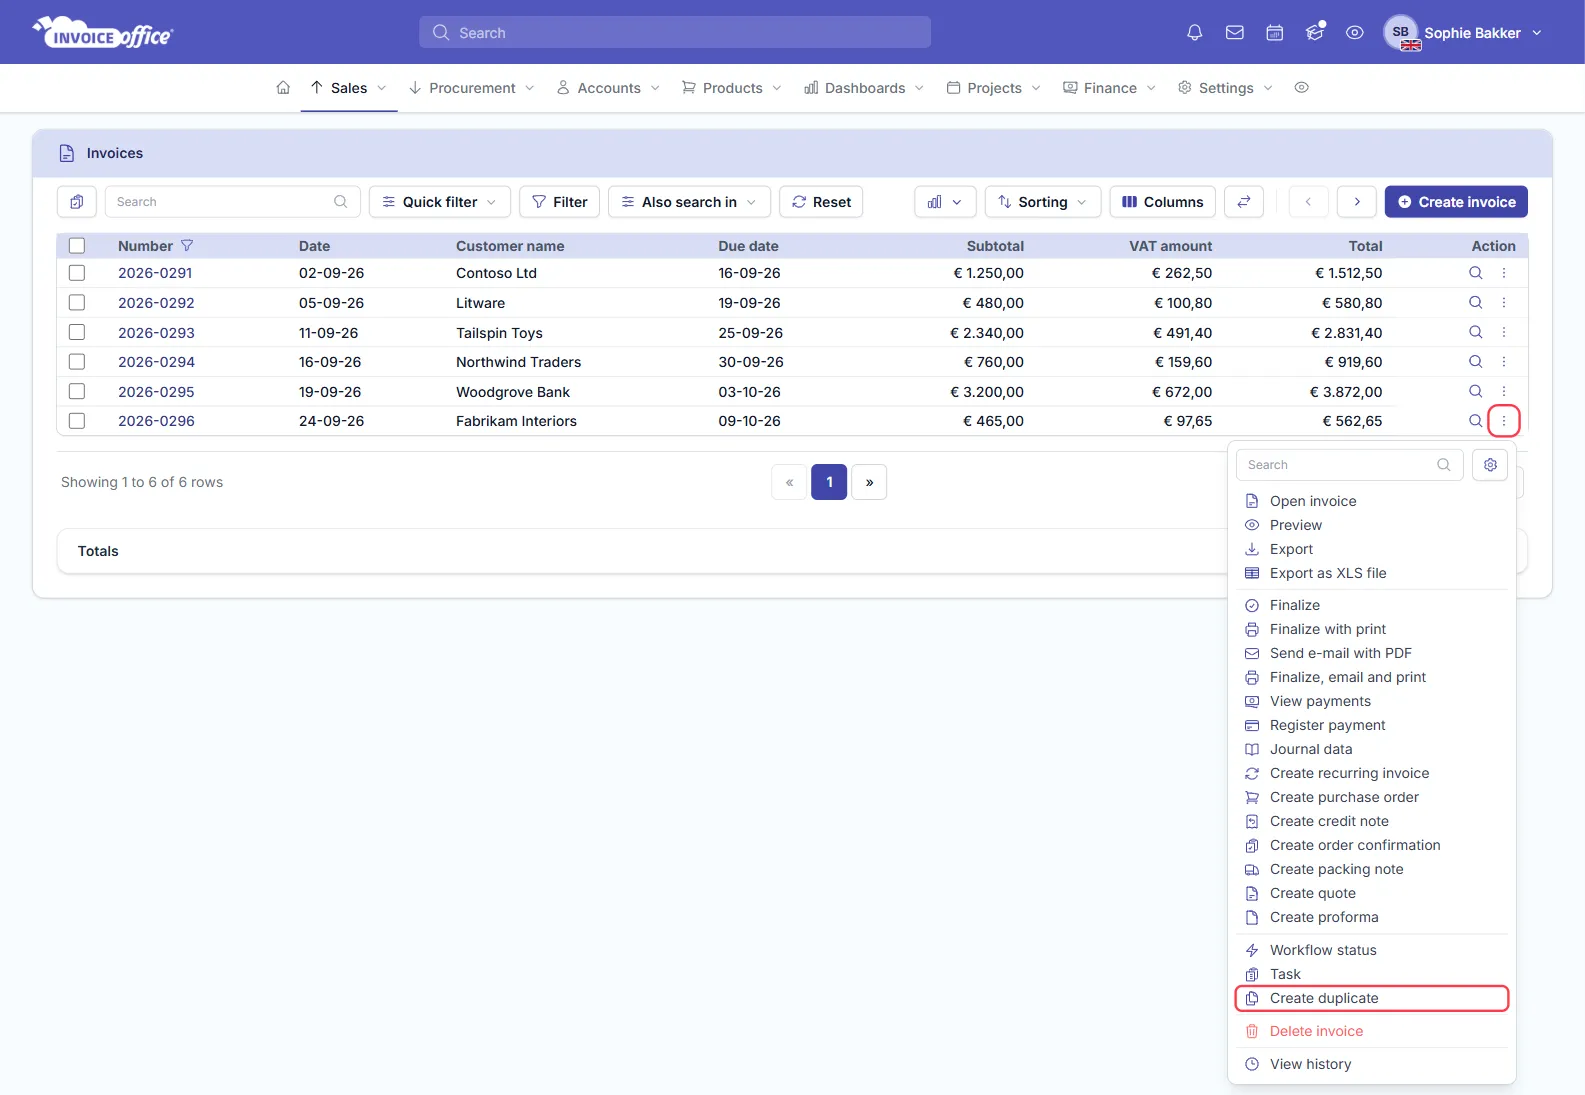Select Delete invoice in the action menu
This screenshot has height=1095, width=1585.
1372,1031
